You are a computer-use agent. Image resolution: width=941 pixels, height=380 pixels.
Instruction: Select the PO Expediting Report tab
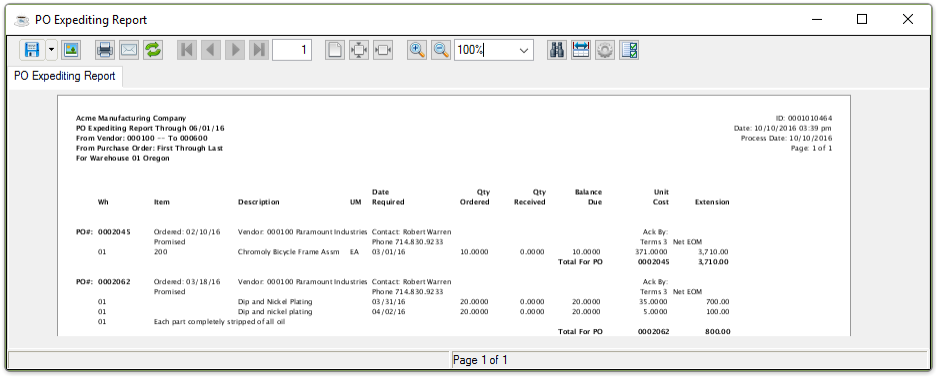65,76
